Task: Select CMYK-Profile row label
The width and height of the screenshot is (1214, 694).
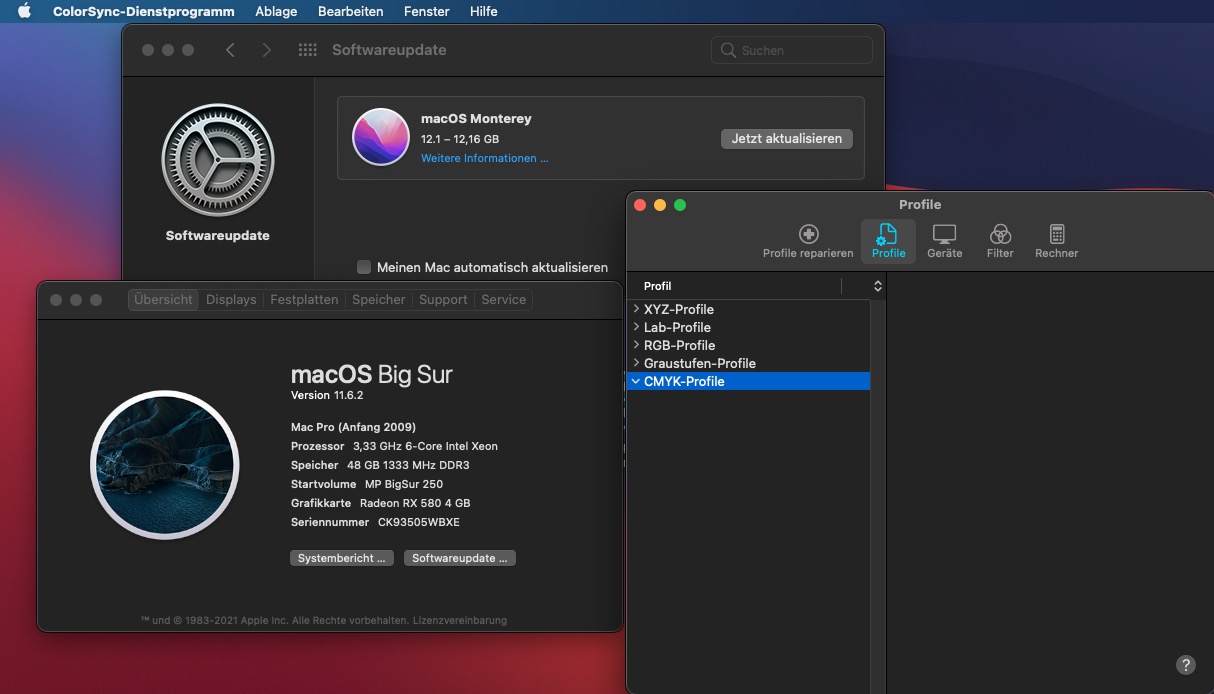Action: [x=684, y=381]
